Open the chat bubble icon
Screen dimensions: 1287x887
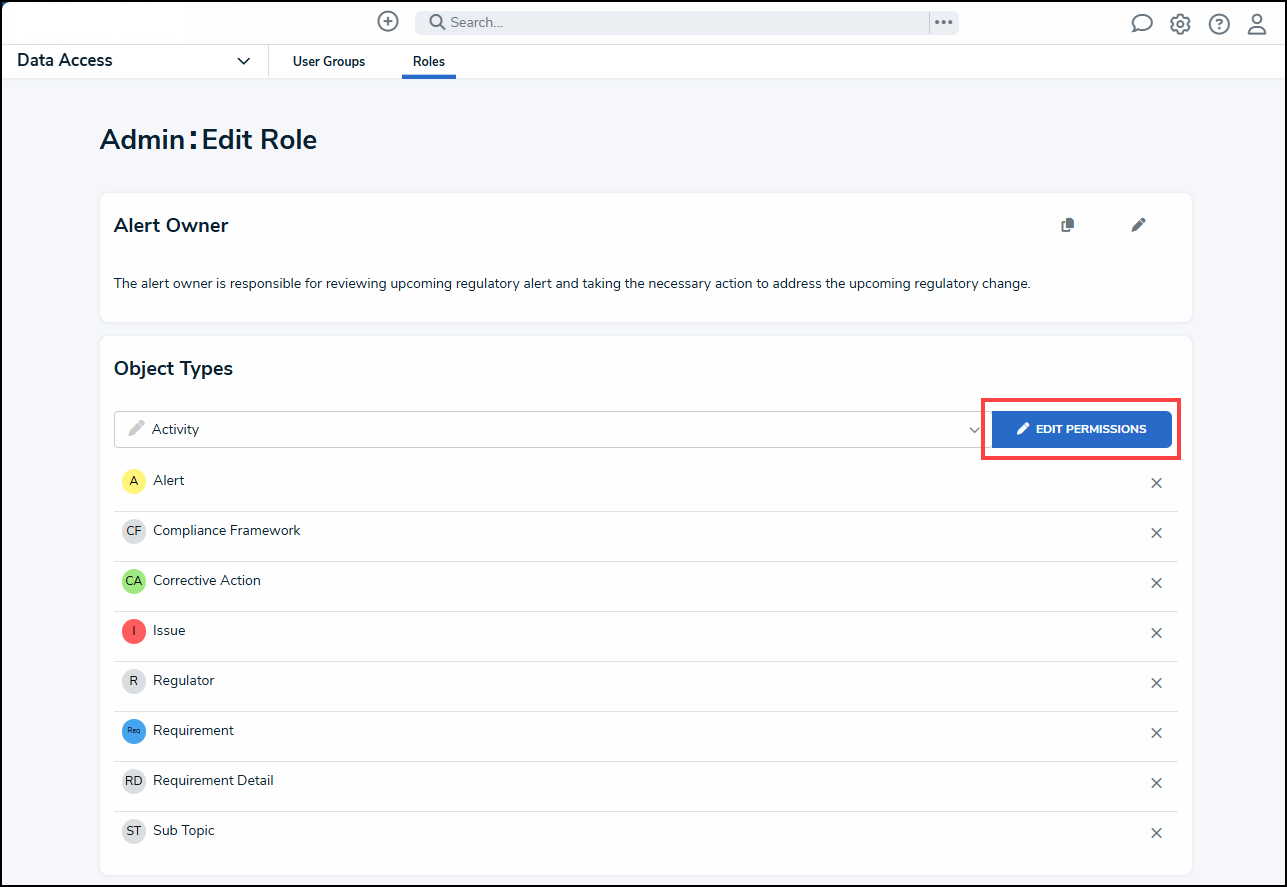point(1142,24)
